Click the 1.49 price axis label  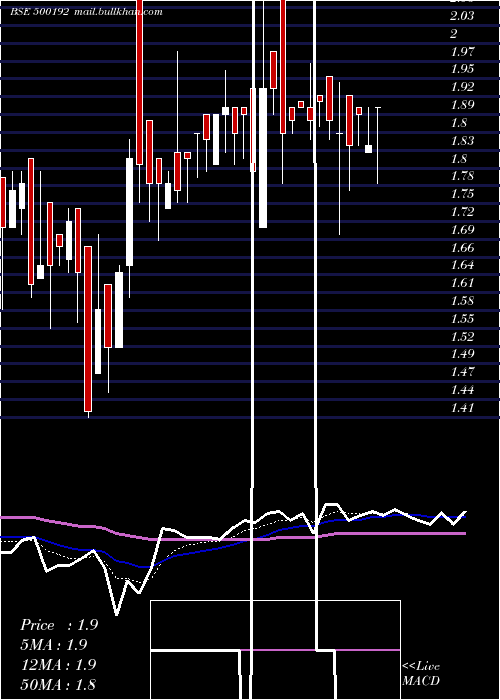[x=462, y=354]
